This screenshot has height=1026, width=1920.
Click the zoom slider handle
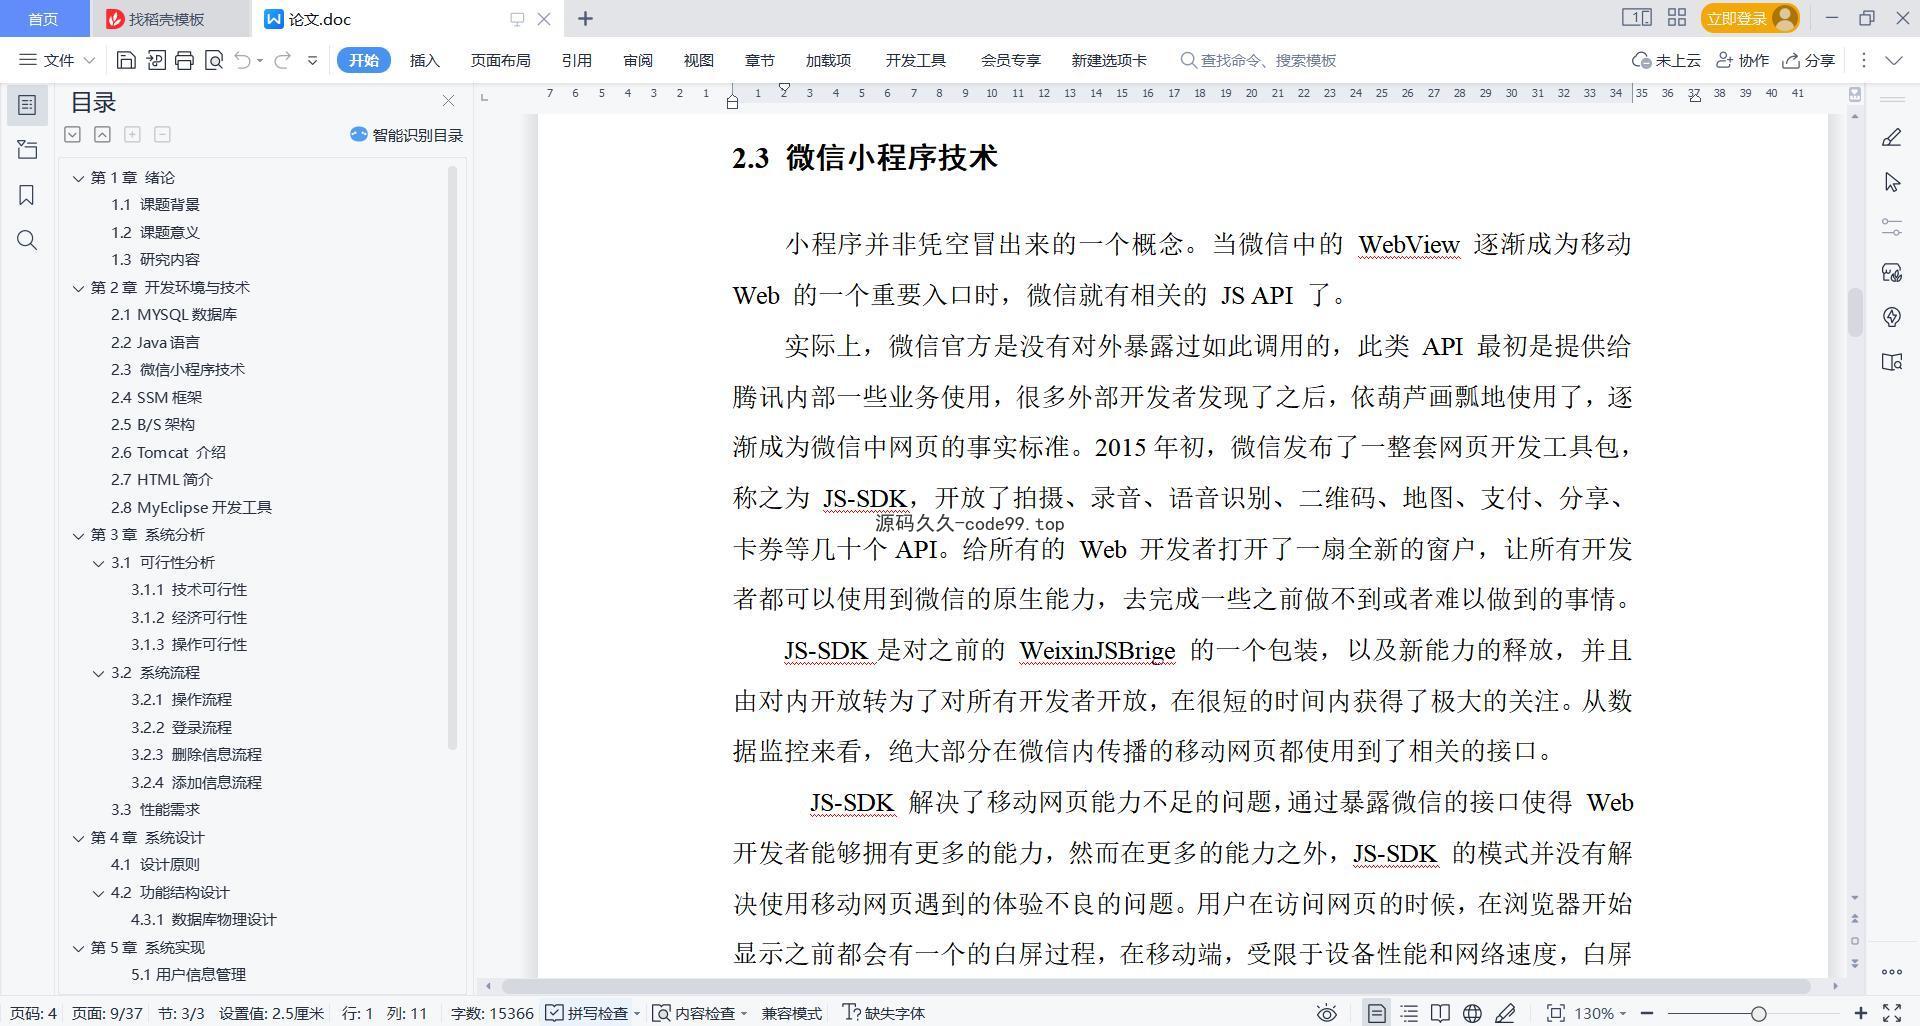(1758, 1013)
